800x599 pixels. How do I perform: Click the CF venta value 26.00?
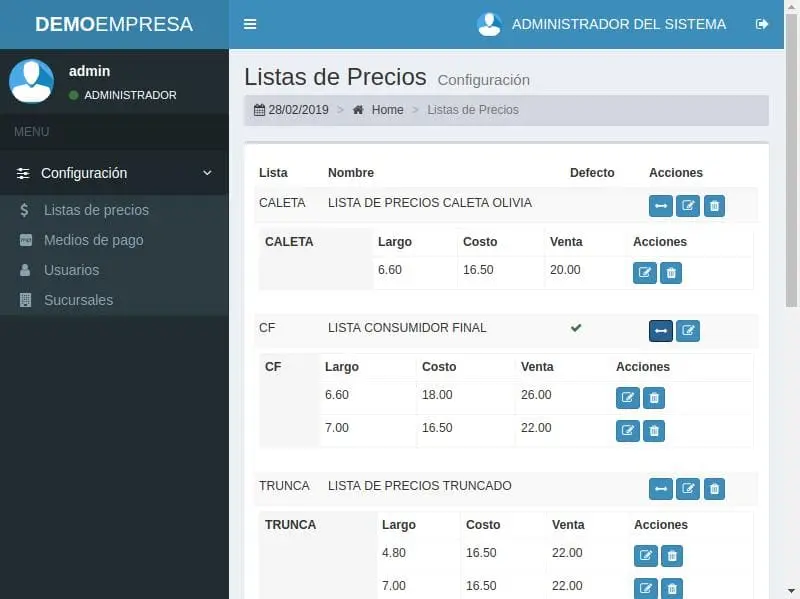[536, 394]
